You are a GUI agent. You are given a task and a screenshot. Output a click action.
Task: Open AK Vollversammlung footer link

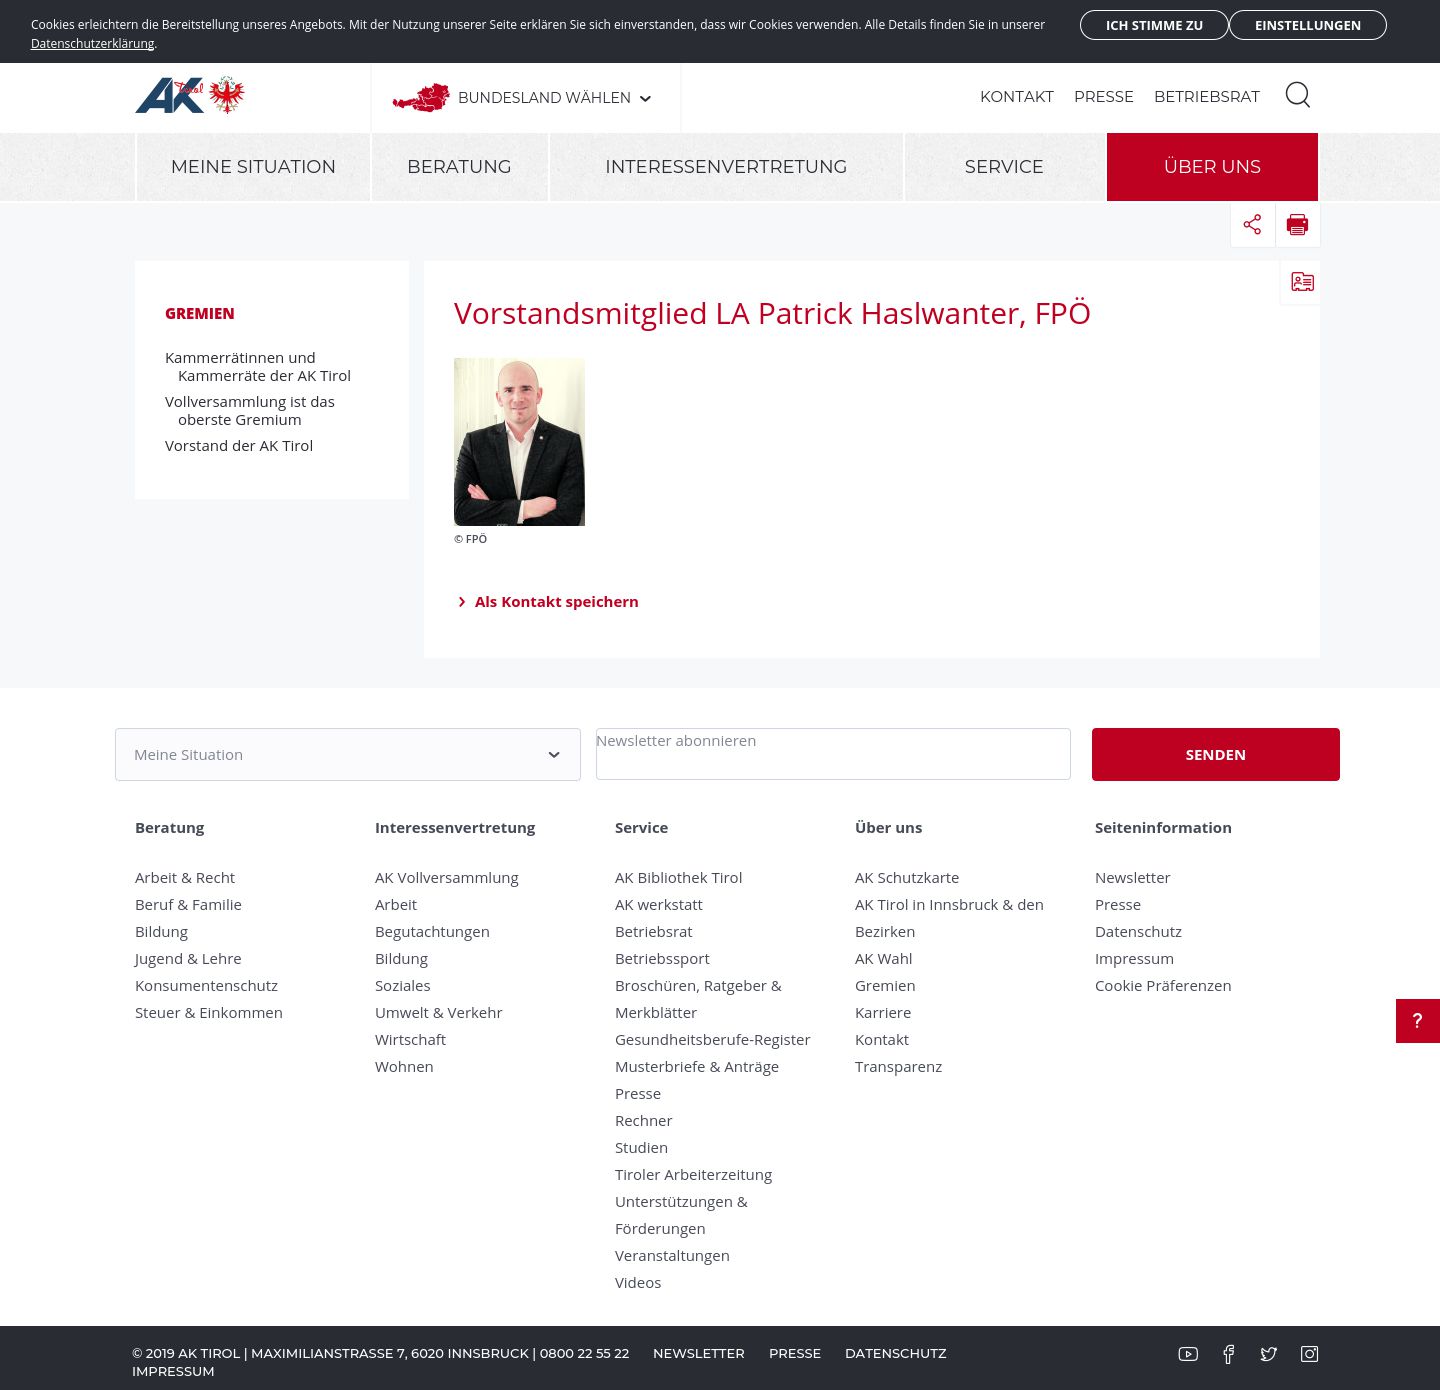(x=447, y=877)
